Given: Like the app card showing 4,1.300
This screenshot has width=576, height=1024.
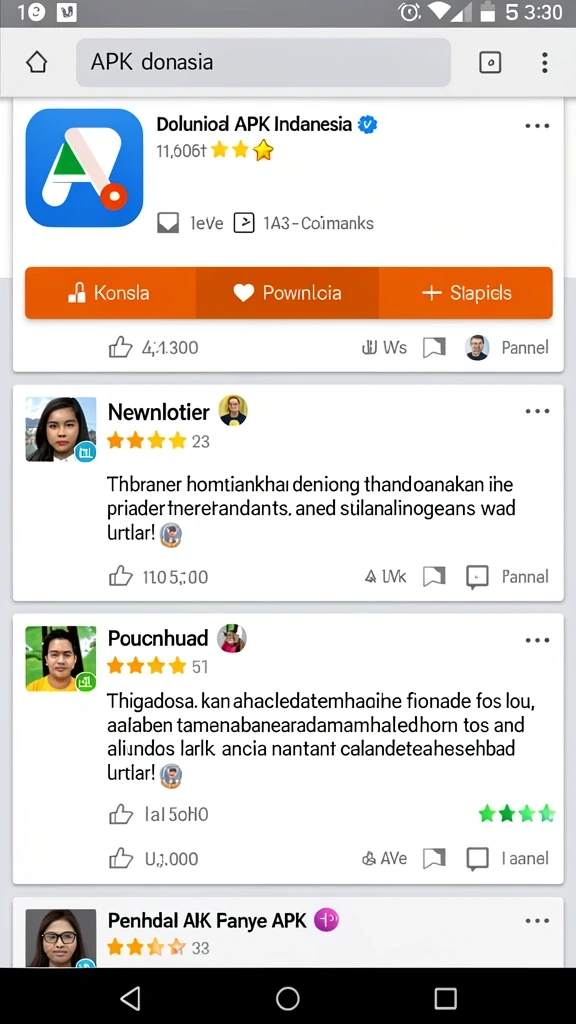Looking at the screenshot, I should pos(121,347).
